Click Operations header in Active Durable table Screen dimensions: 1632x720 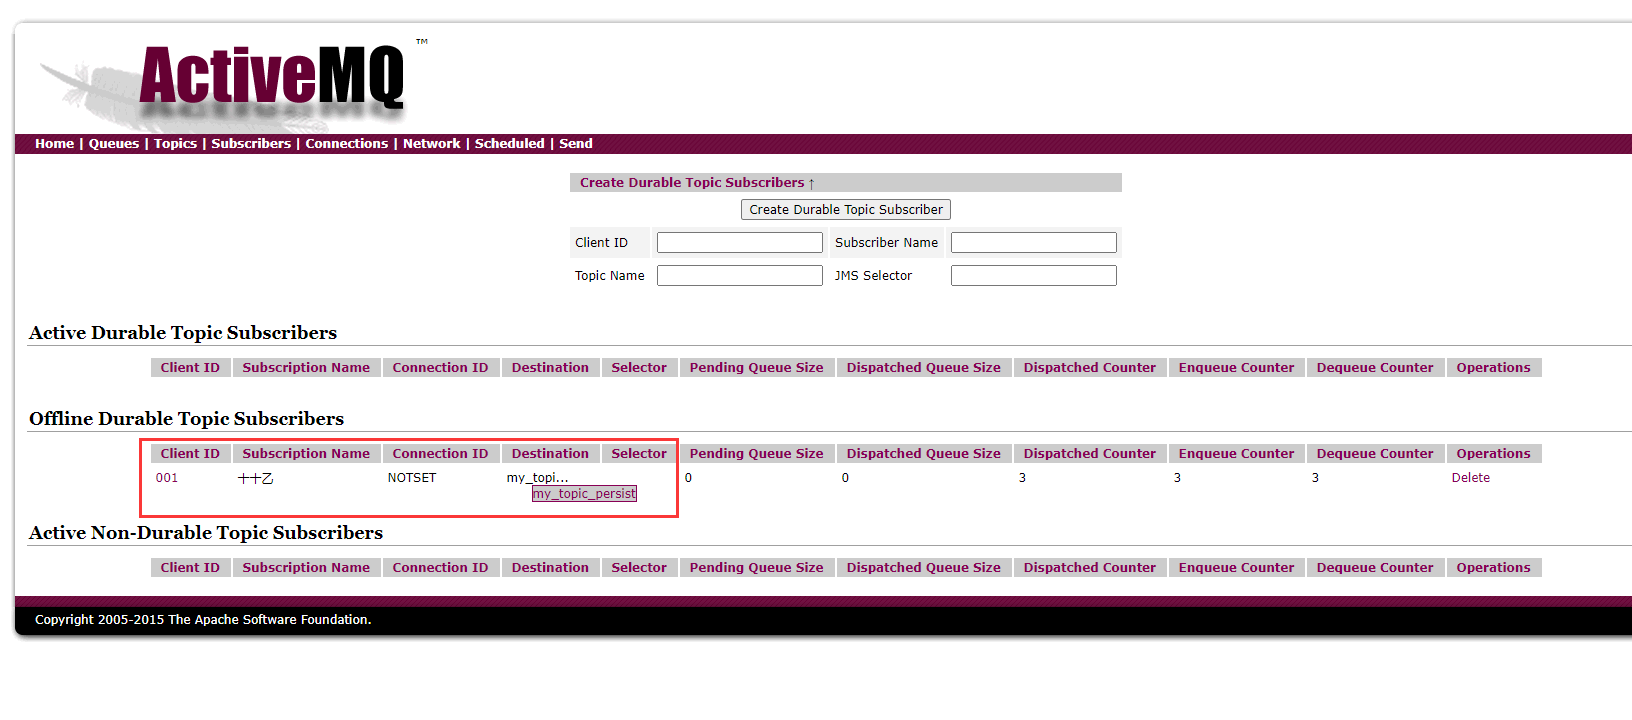pyautogui.click(x=1494, y=368)
